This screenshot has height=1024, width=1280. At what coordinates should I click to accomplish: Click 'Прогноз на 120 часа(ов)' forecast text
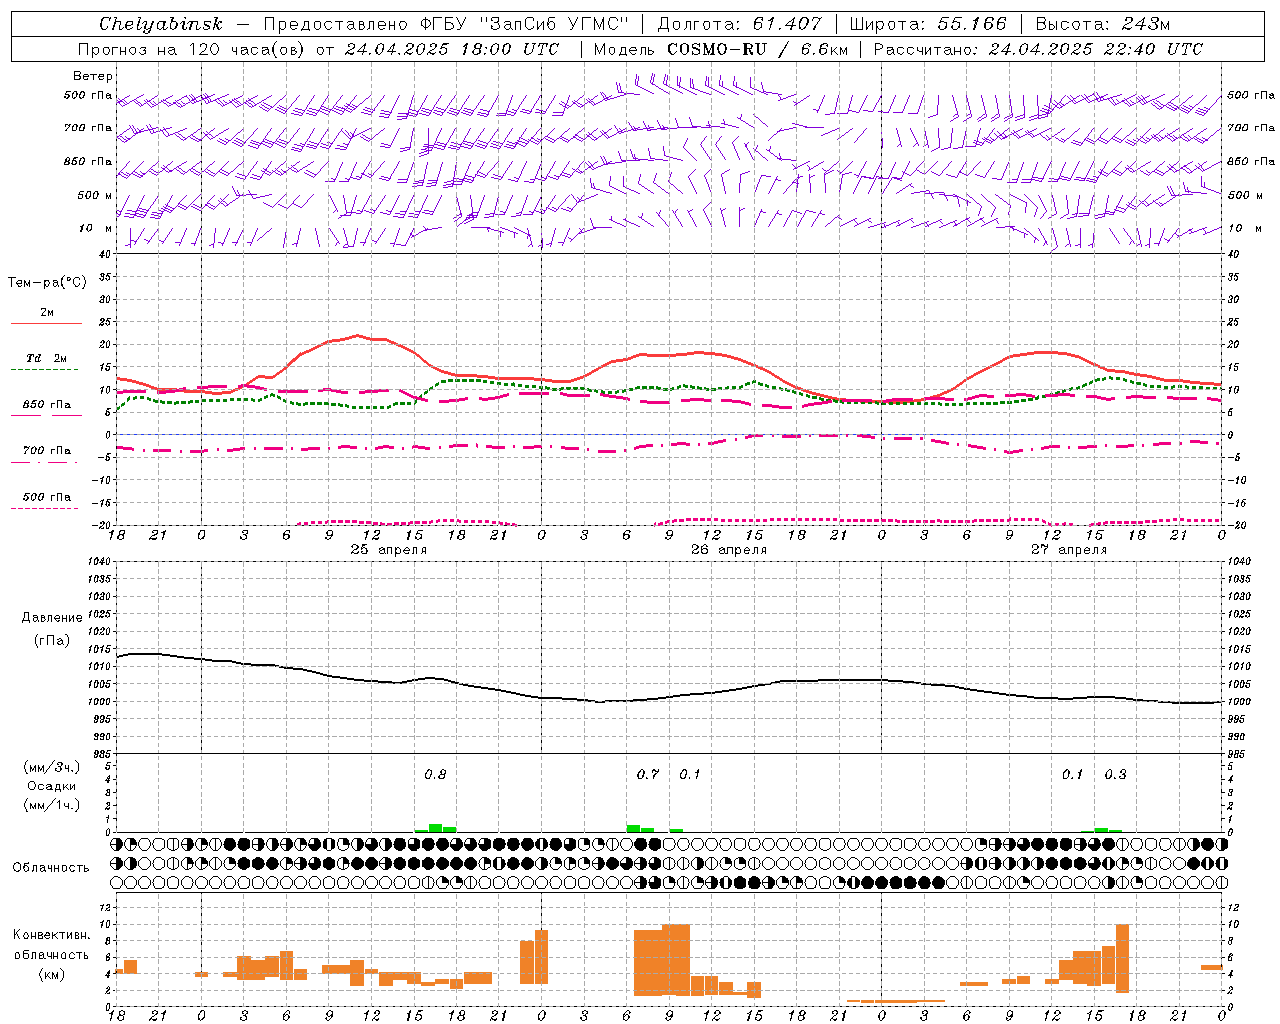coord(192,49)
